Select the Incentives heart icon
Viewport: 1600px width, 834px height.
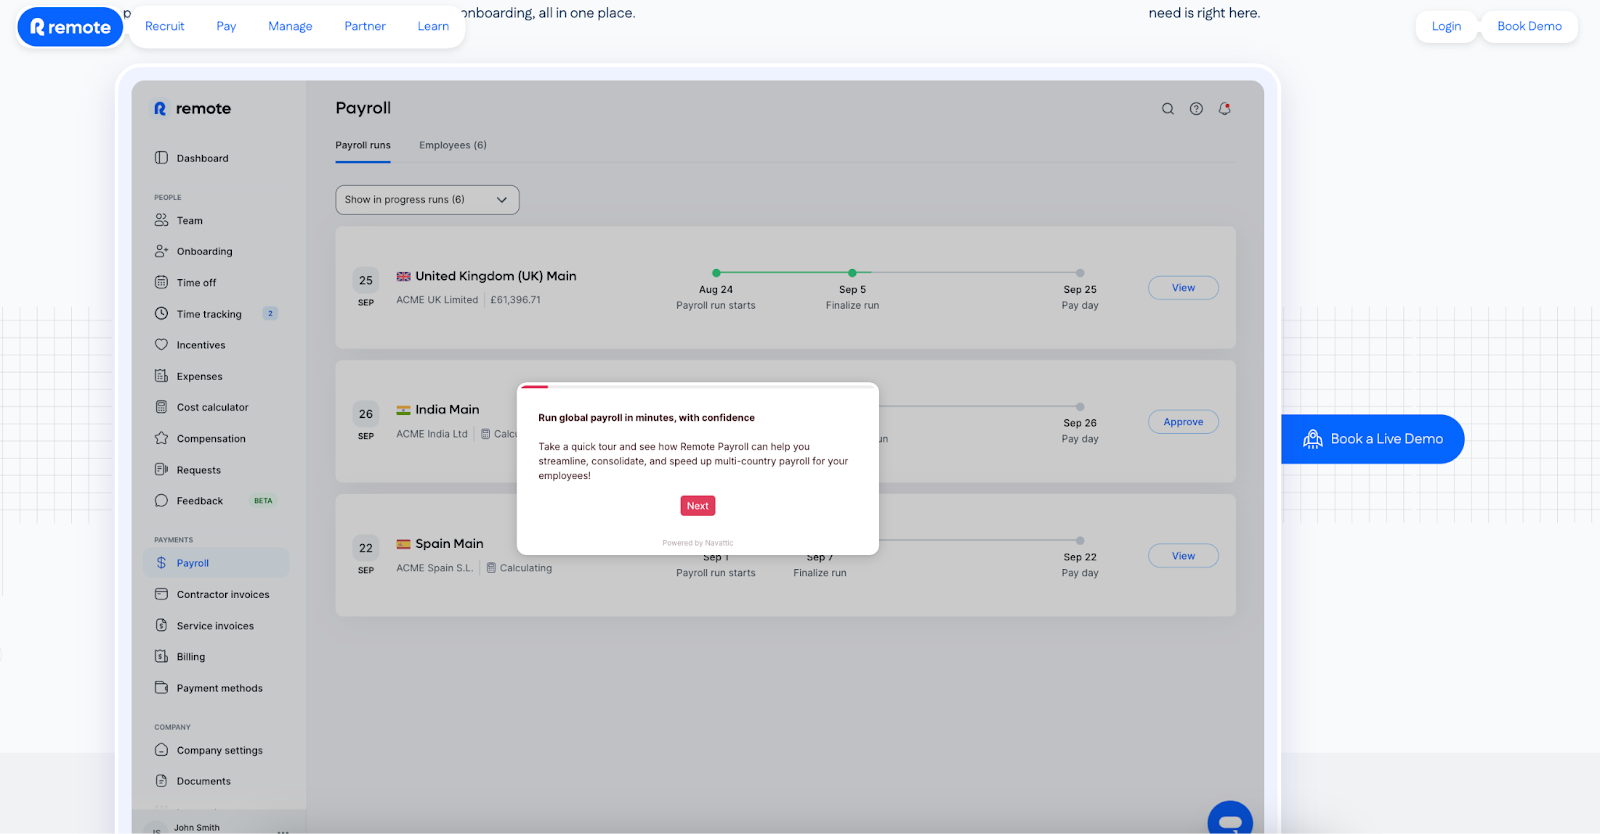coord(161,345)
